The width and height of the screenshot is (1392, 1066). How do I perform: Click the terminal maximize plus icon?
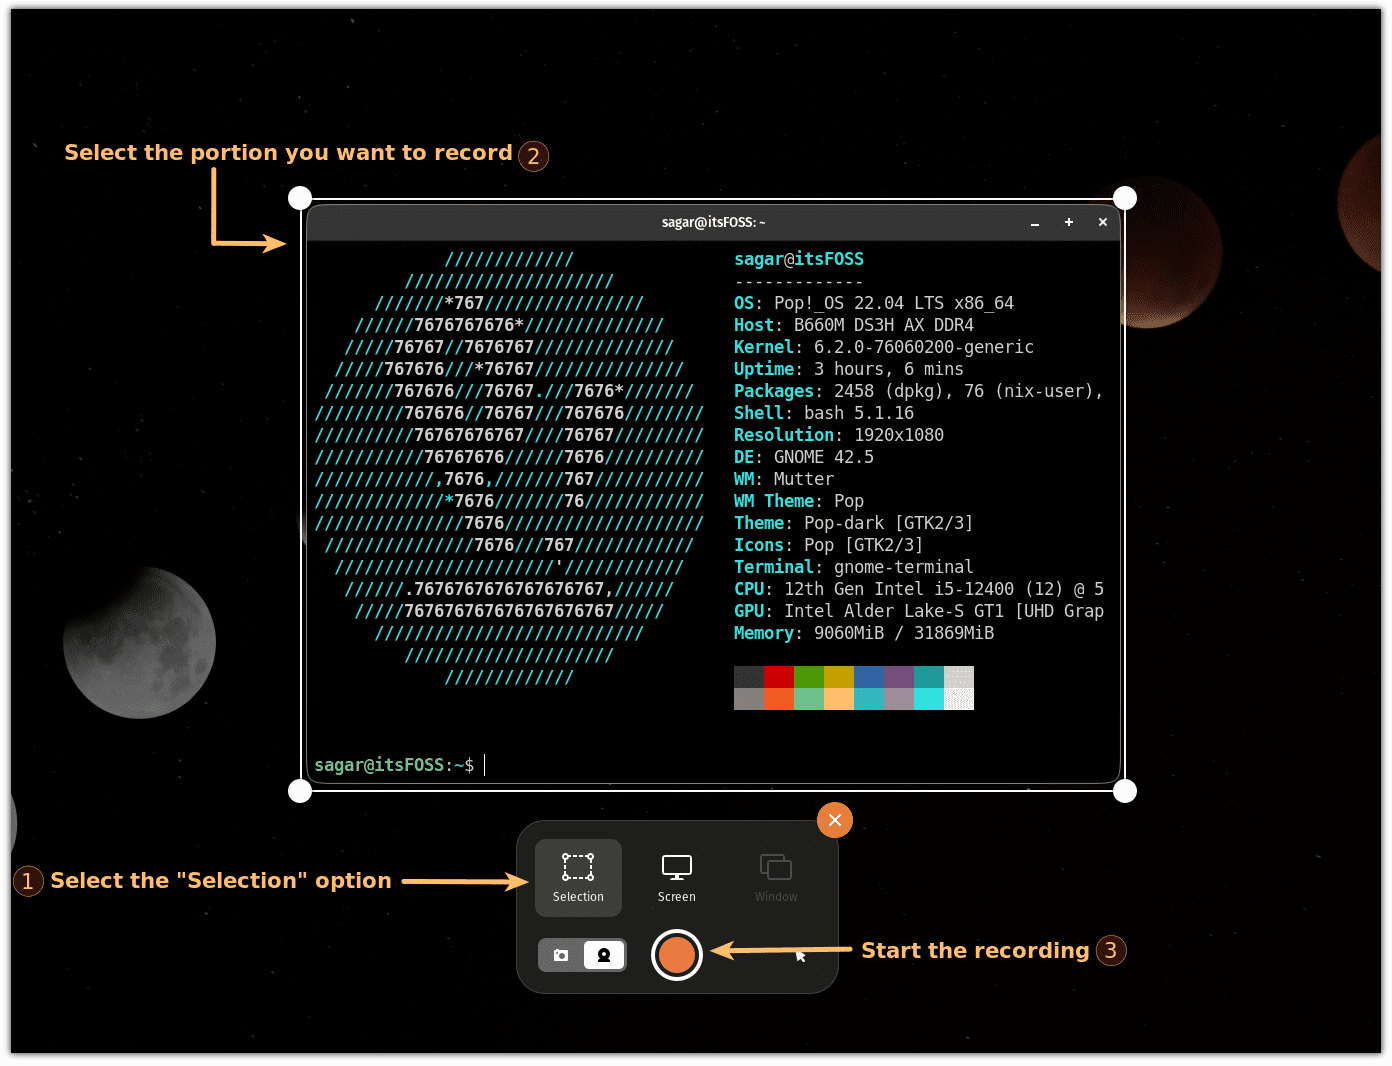1068,222
